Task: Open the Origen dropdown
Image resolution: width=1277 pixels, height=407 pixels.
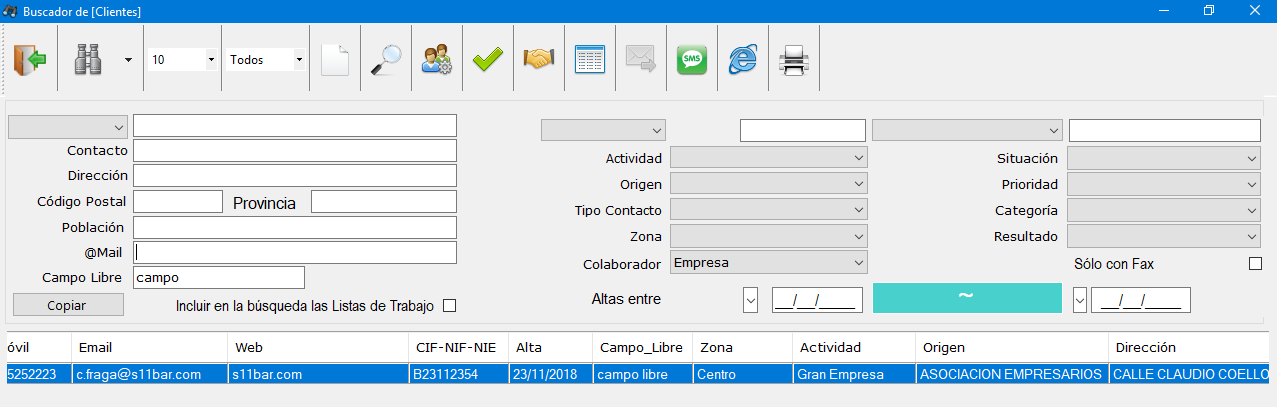Action: [768, 184]
